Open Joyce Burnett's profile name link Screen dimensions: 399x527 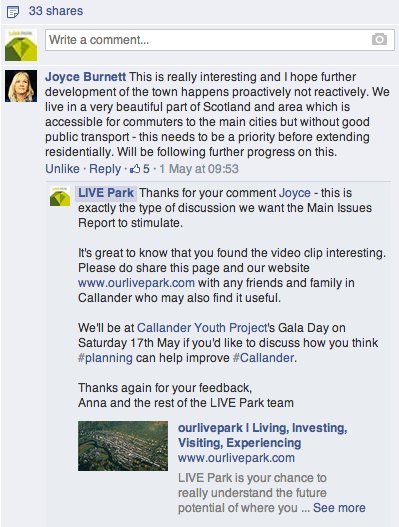(x=86, y=77)
